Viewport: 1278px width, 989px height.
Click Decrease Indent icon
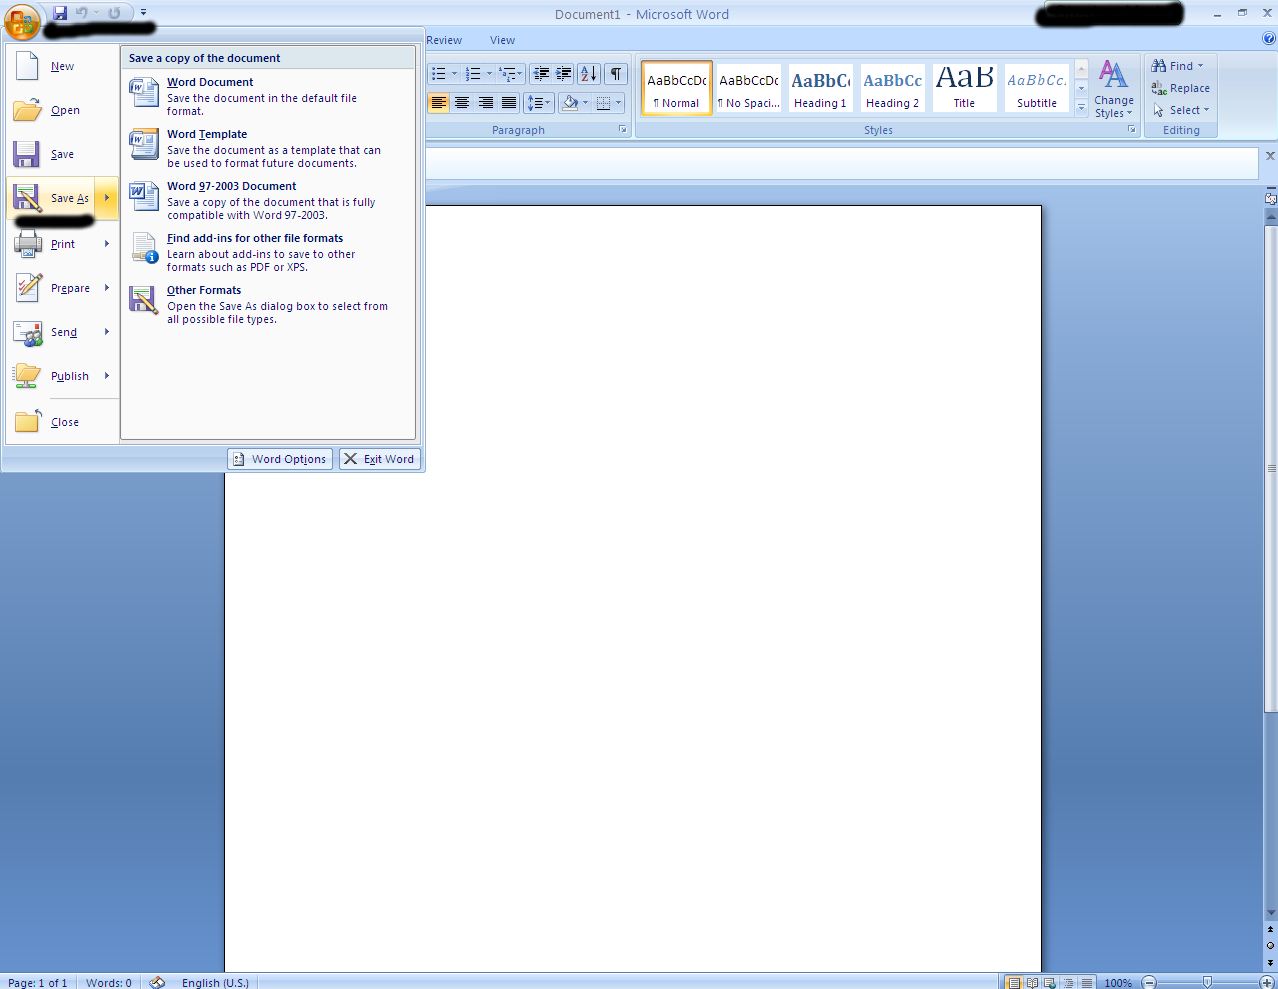coord(541,74)
